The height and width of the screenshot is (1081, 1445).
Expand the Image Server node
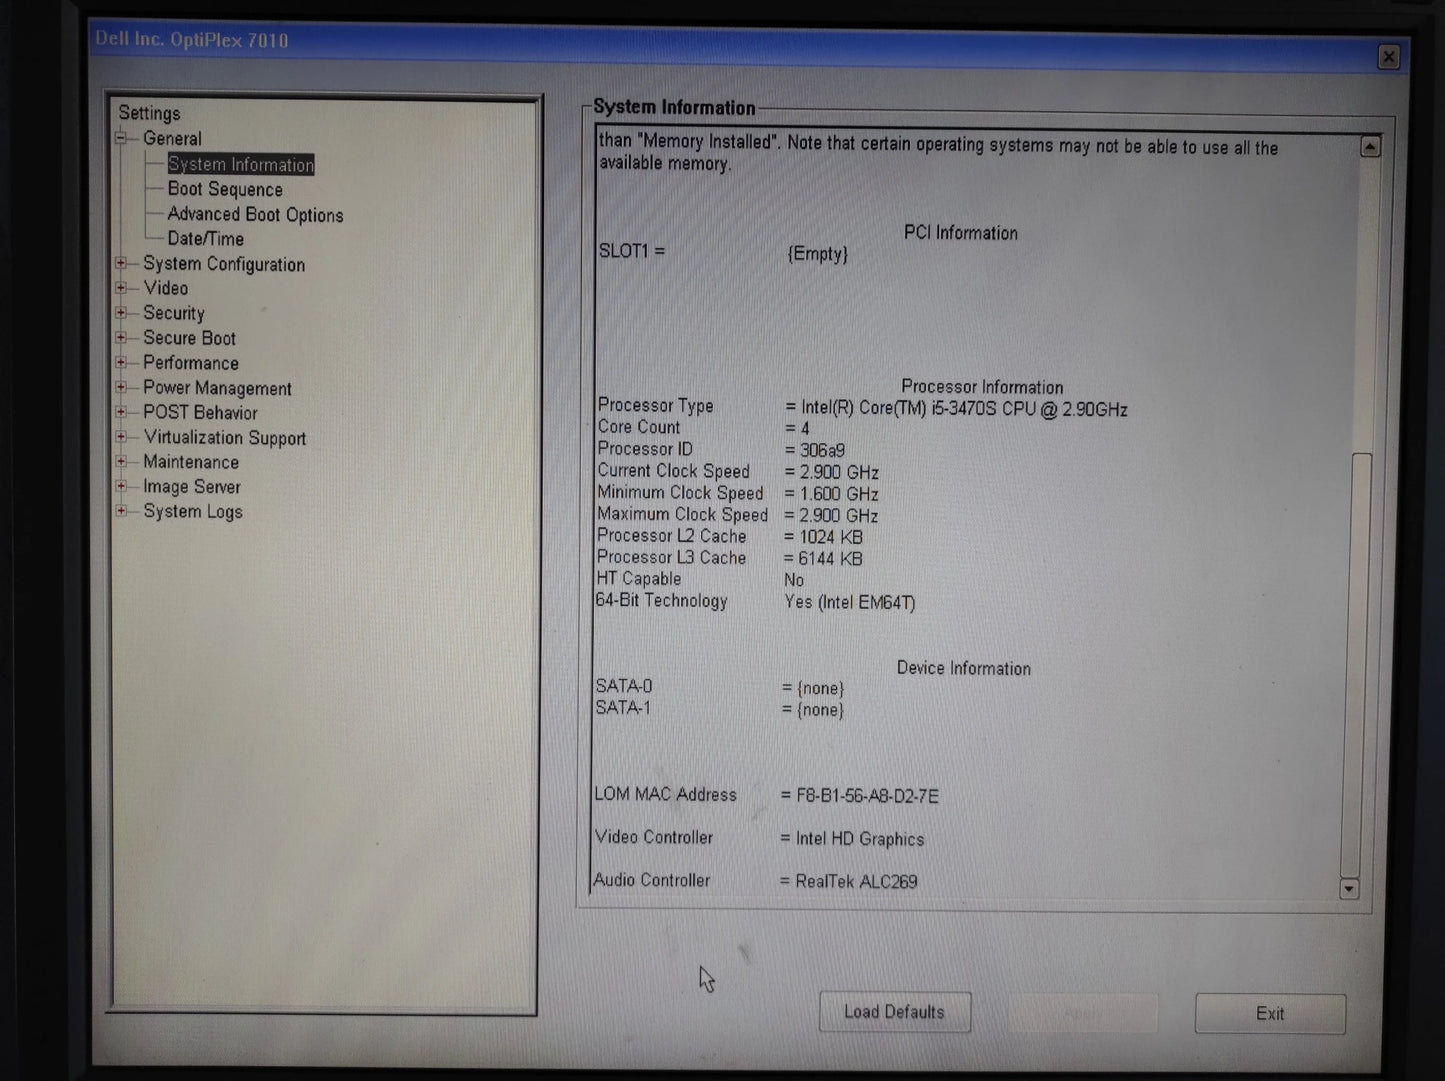coord(121,487)
